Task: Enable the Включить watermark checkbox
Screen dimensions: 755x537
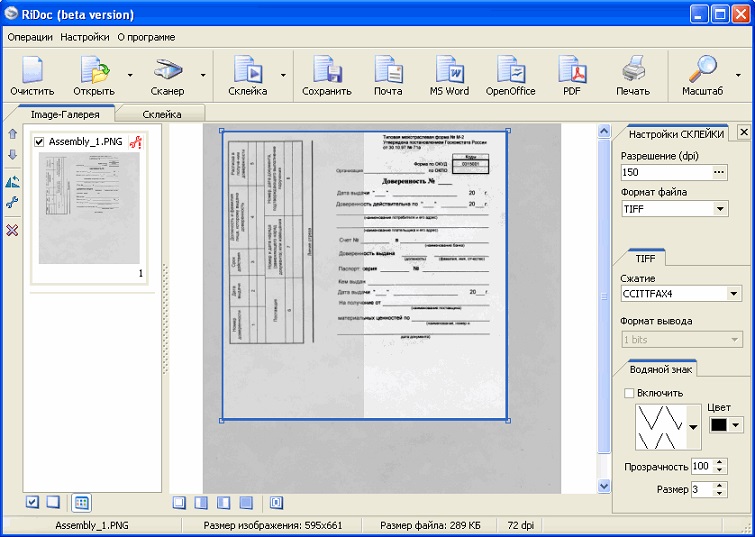Action: click(628, 393)
